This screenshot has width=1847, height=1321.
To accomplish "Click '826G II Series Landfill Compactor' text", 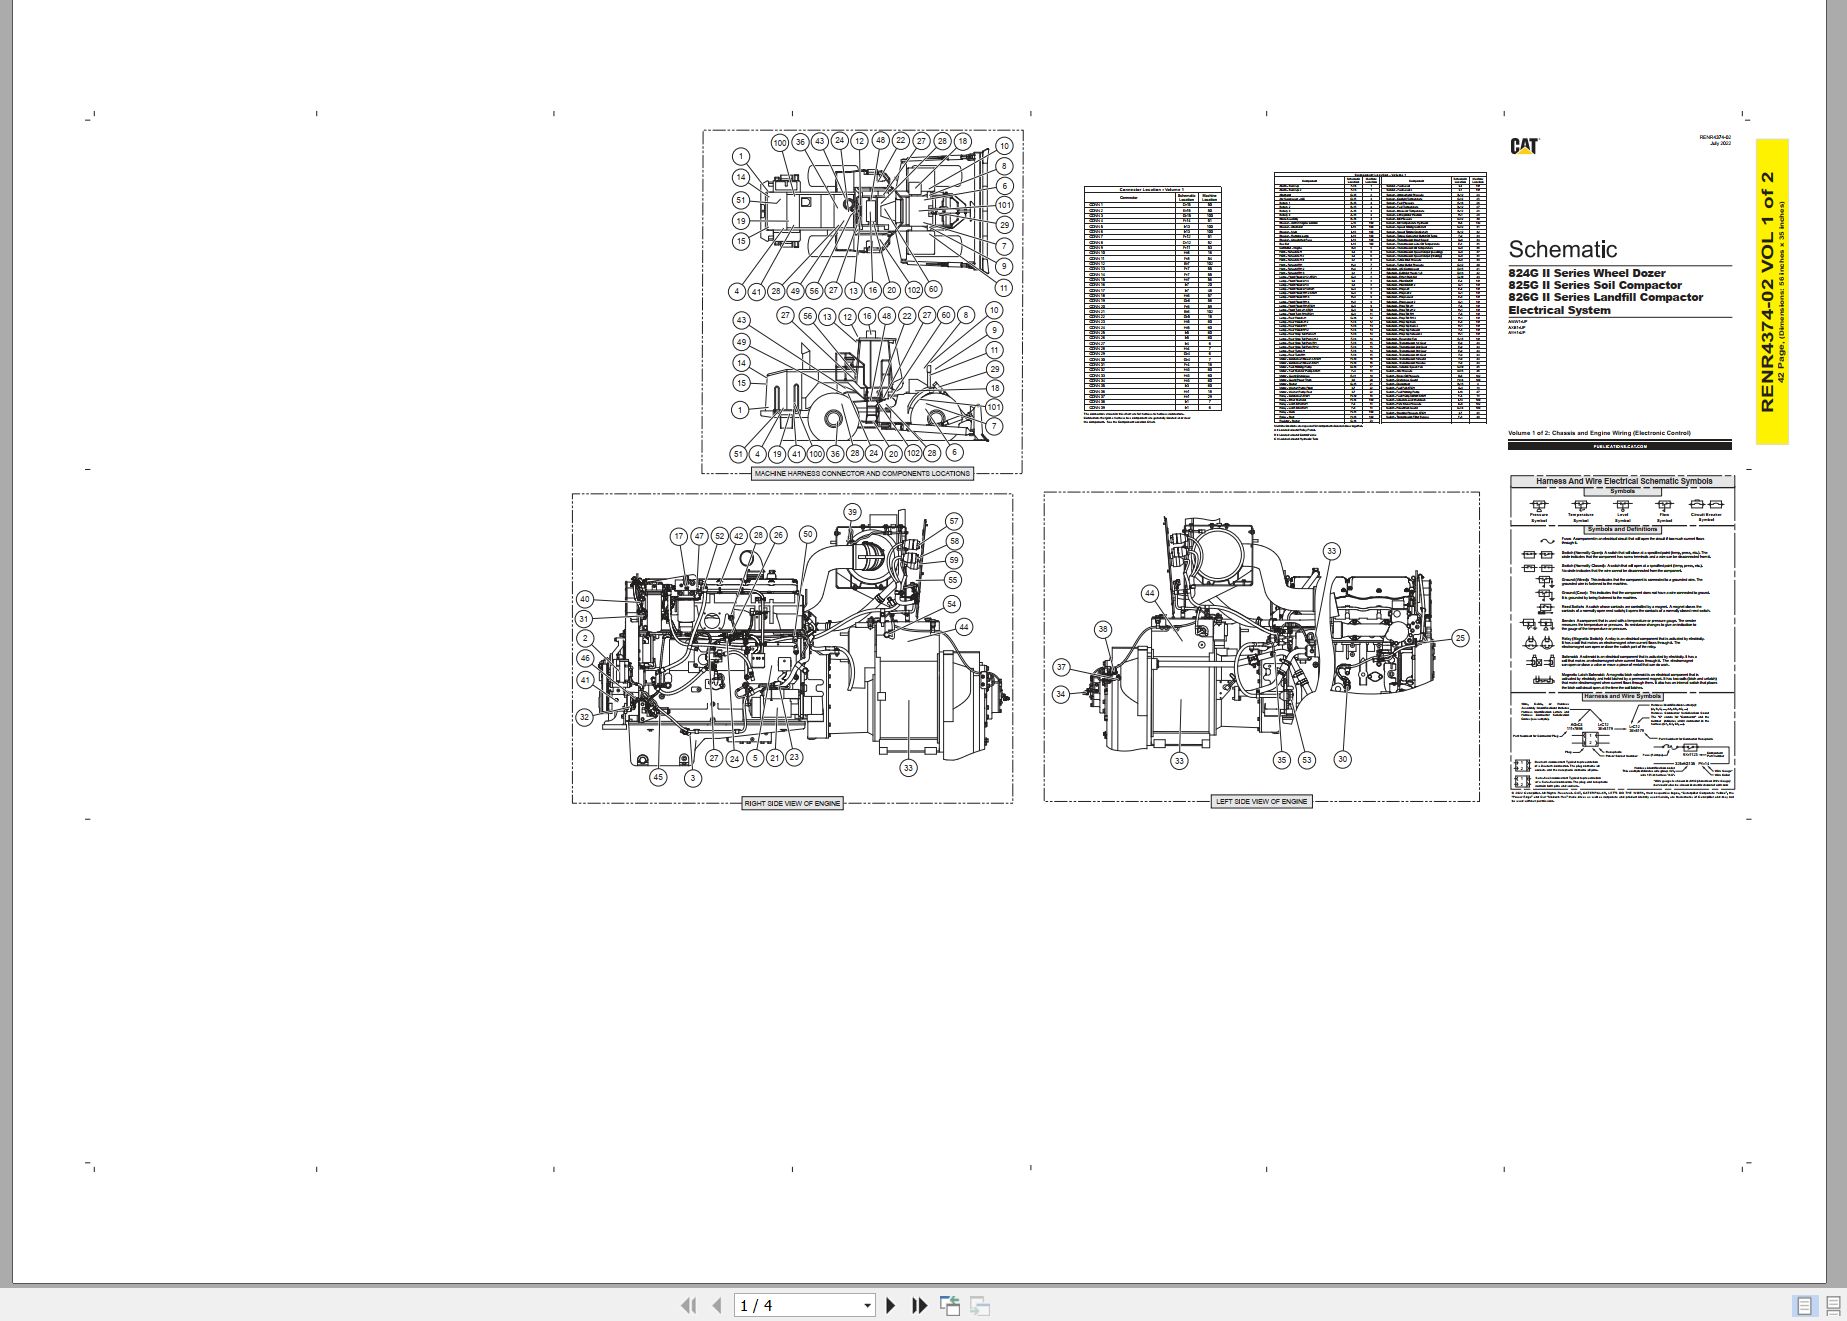I will tap(1605, 297).
